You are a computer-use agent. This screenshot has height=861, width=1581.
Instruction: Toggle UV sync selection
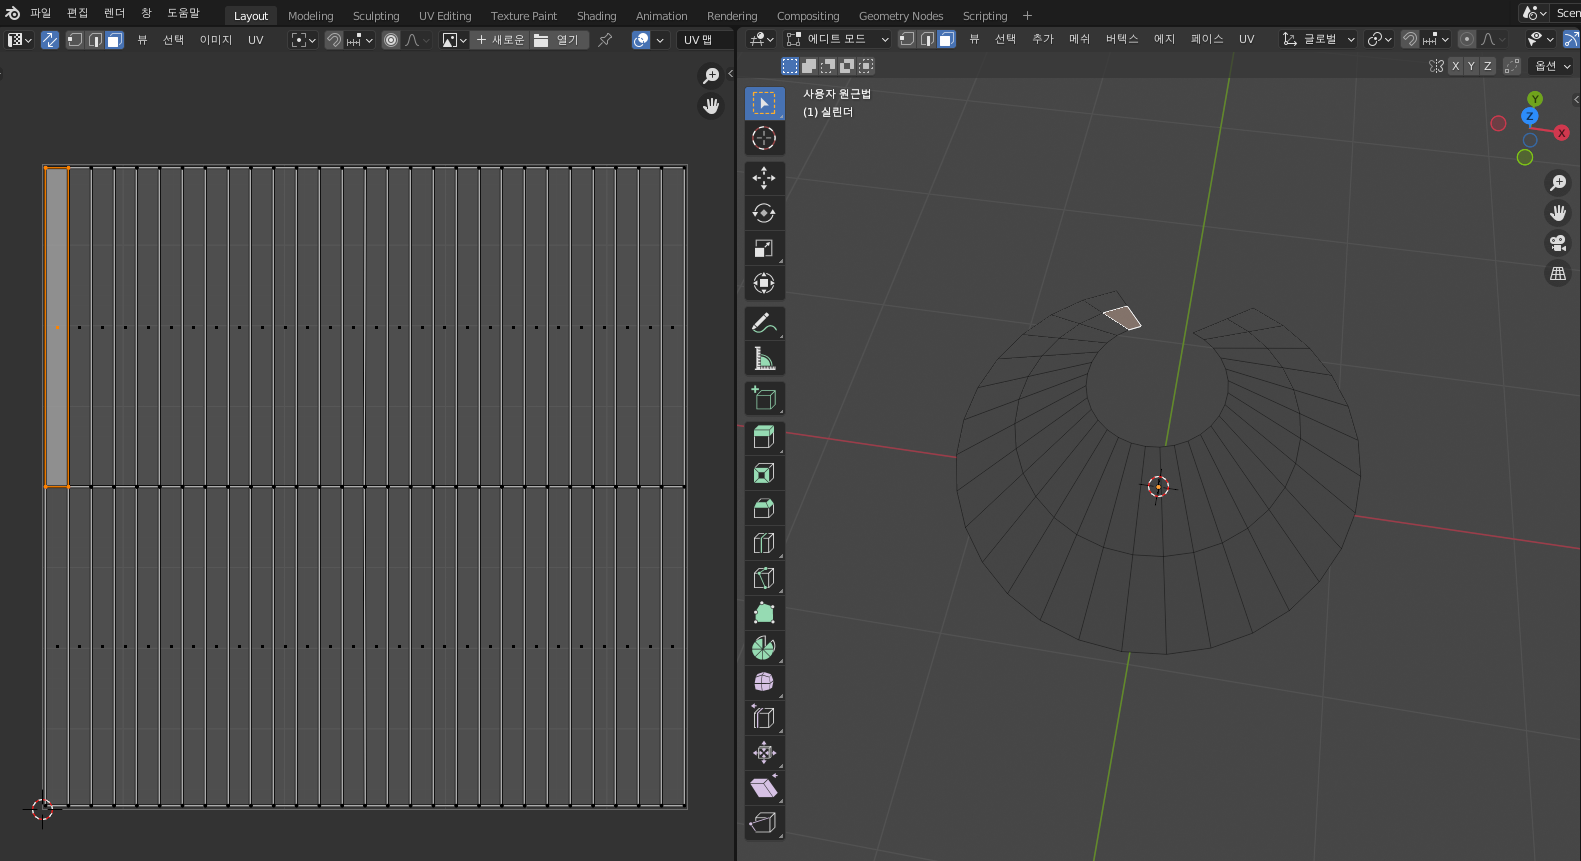click(50, 40)
